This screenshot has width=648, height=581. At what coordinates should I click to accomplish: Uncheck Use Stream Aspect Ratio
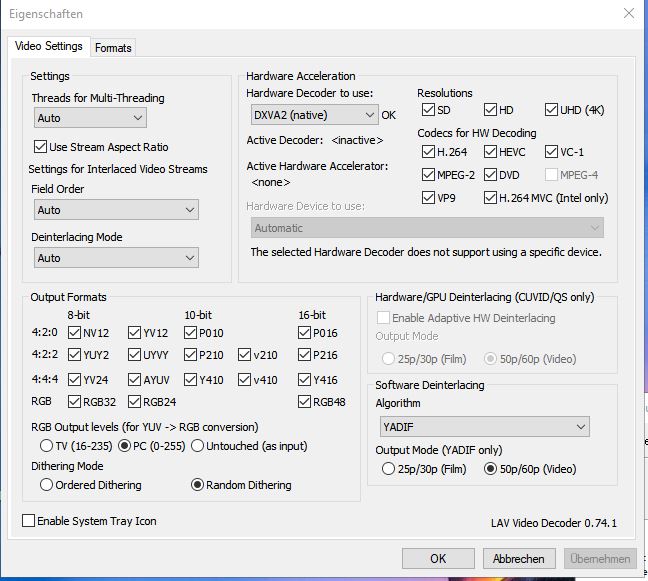[41, 147]
